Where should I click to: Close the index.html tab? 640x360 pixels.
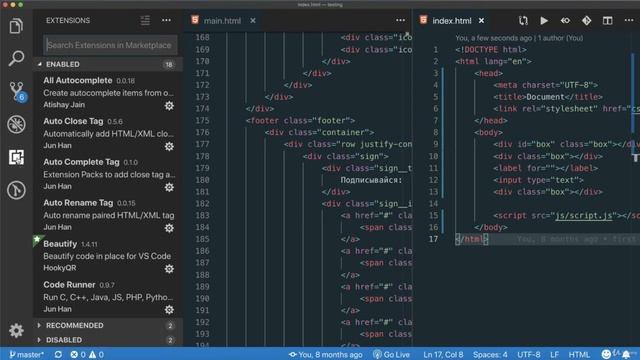pos(481,20)
